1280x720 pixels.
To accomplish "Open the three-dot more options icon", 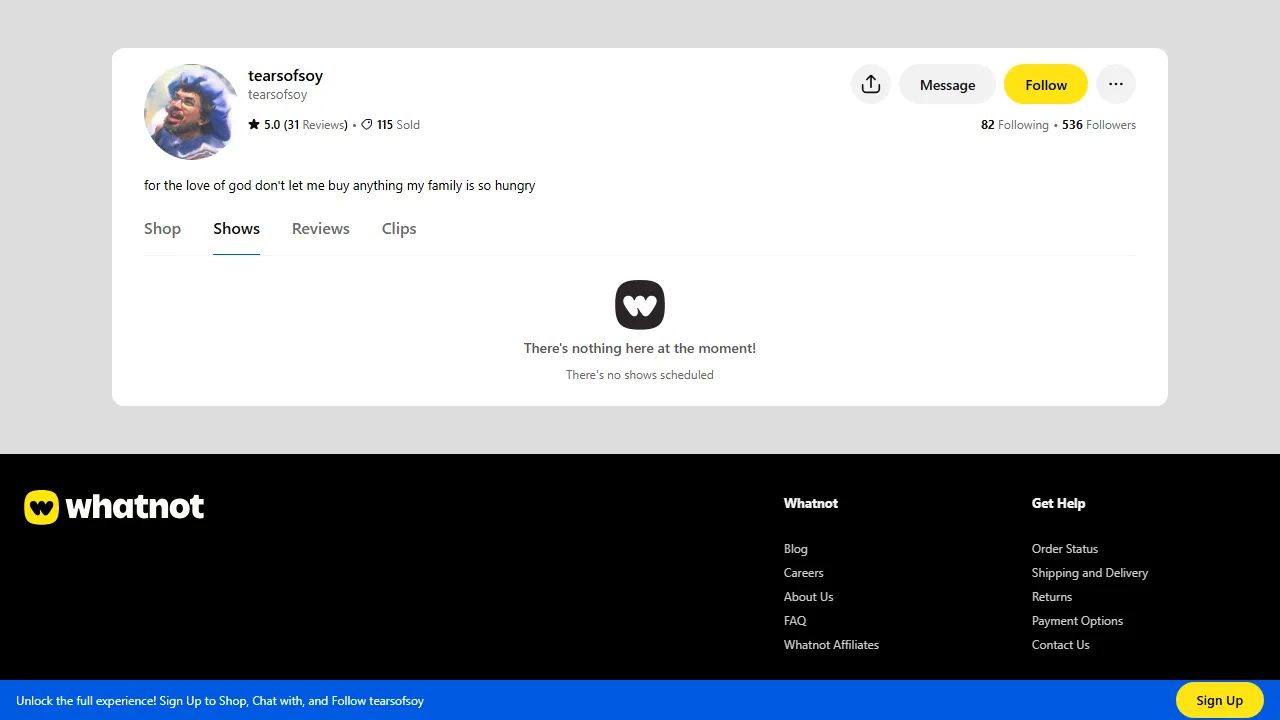I will coord(1116,84).
